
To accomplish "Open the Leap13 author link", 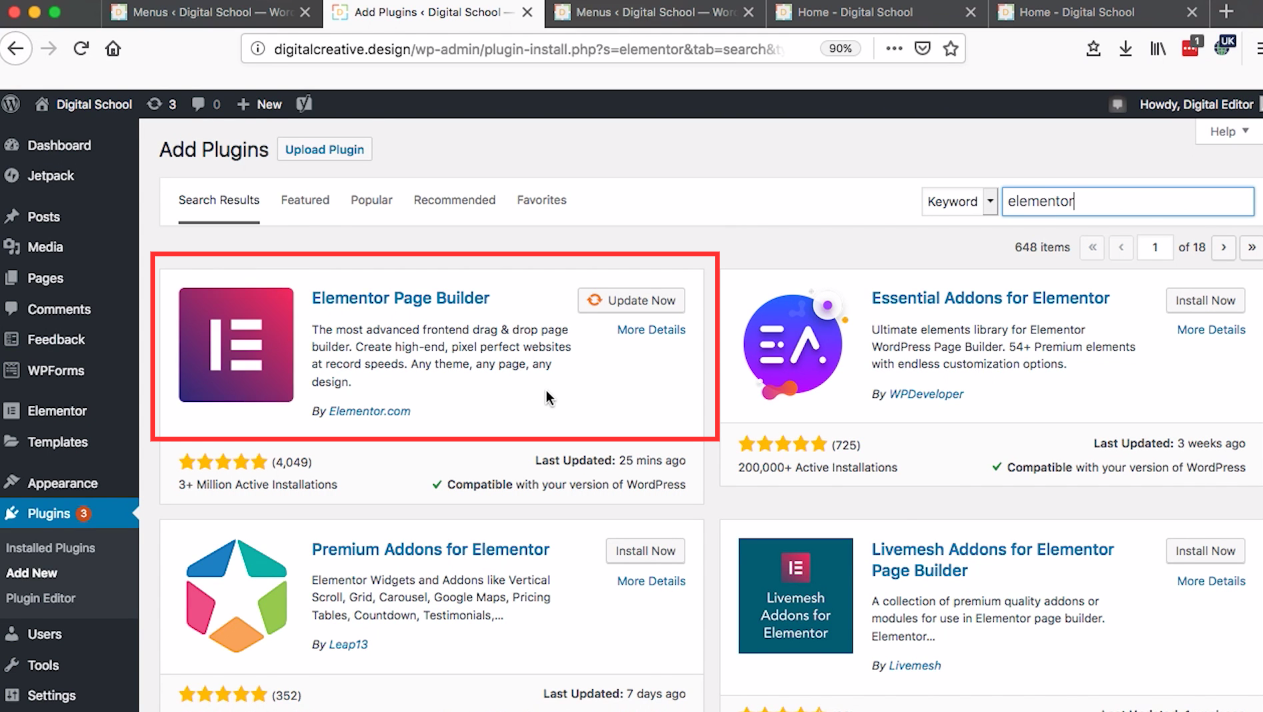I will (348, 644).
